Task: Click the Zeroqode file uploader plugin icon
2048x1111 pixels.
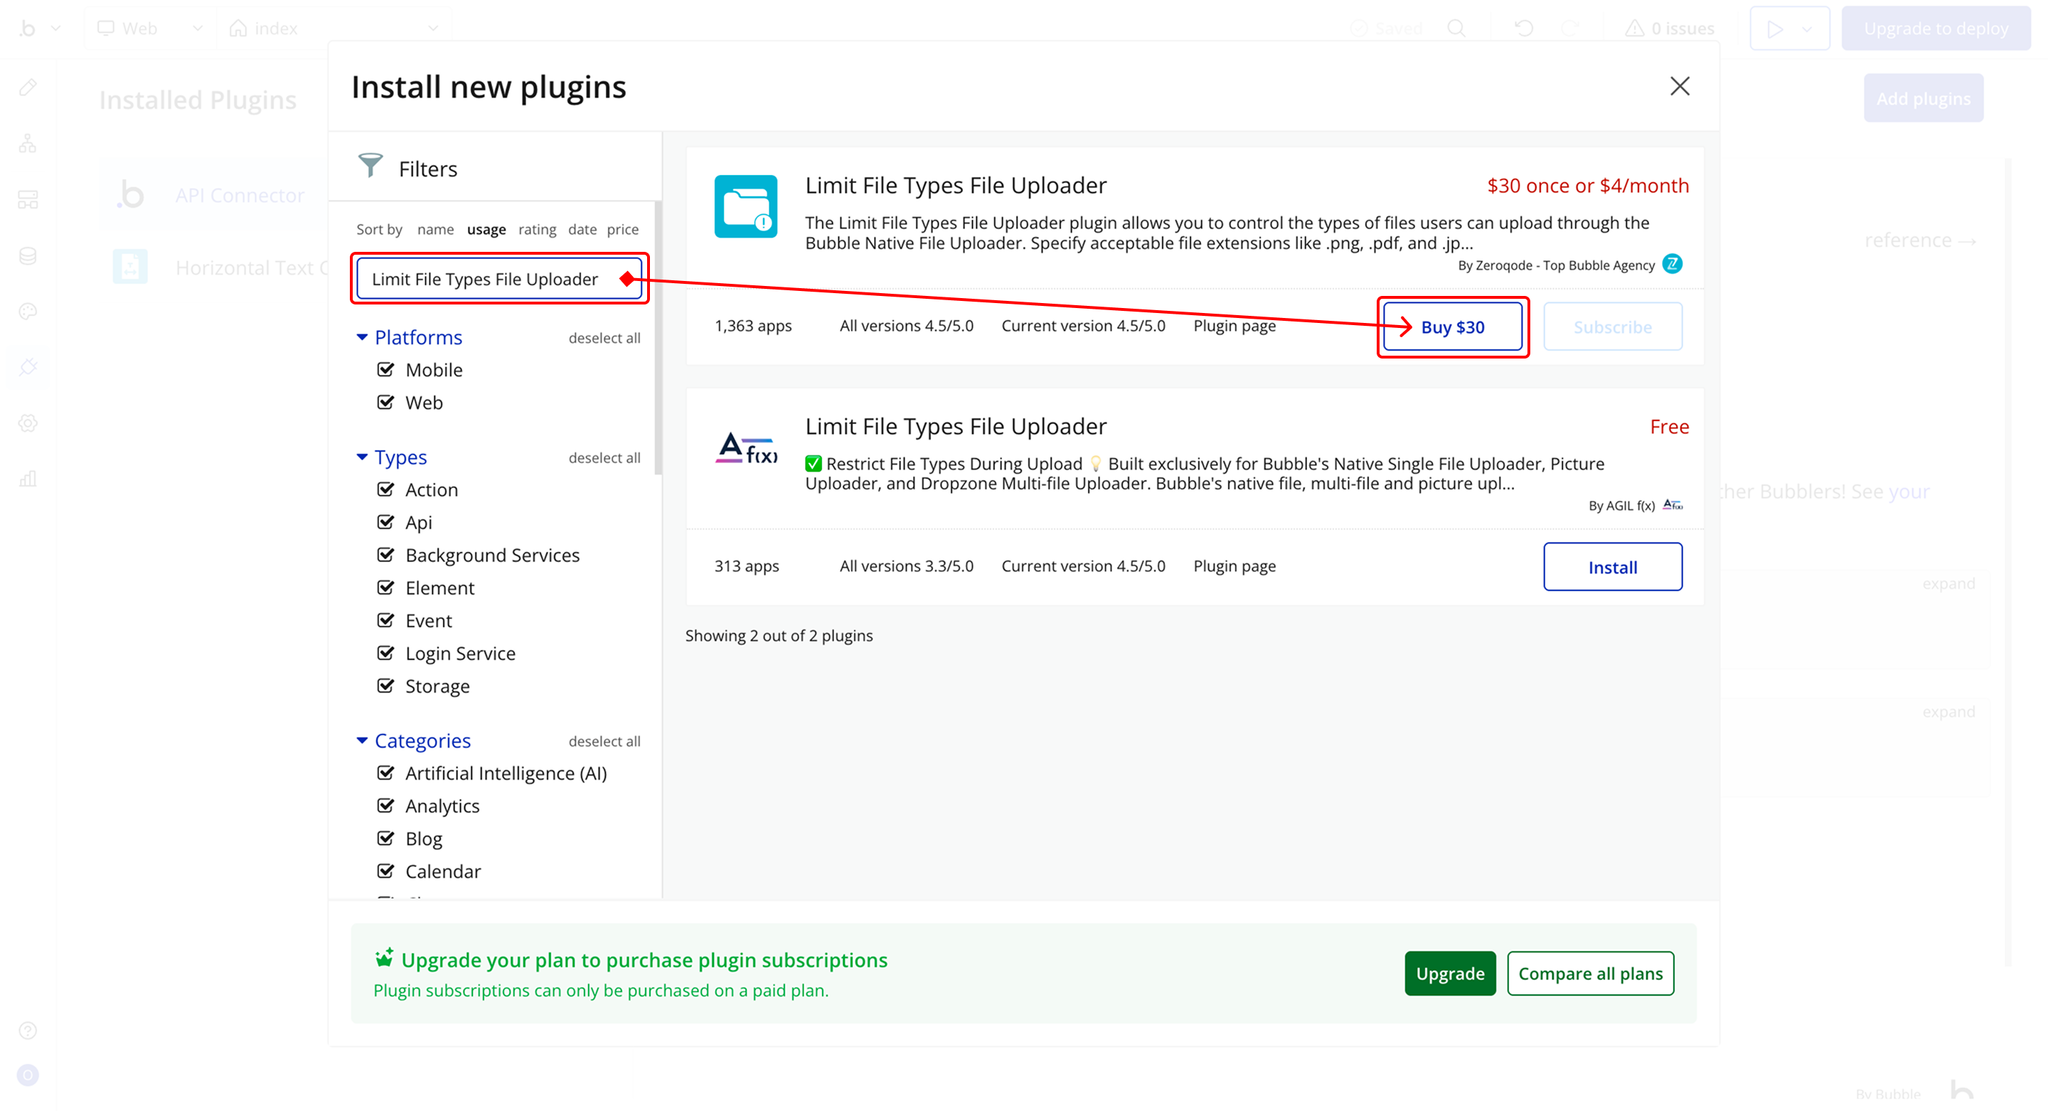Action: [x=746, y=207]
